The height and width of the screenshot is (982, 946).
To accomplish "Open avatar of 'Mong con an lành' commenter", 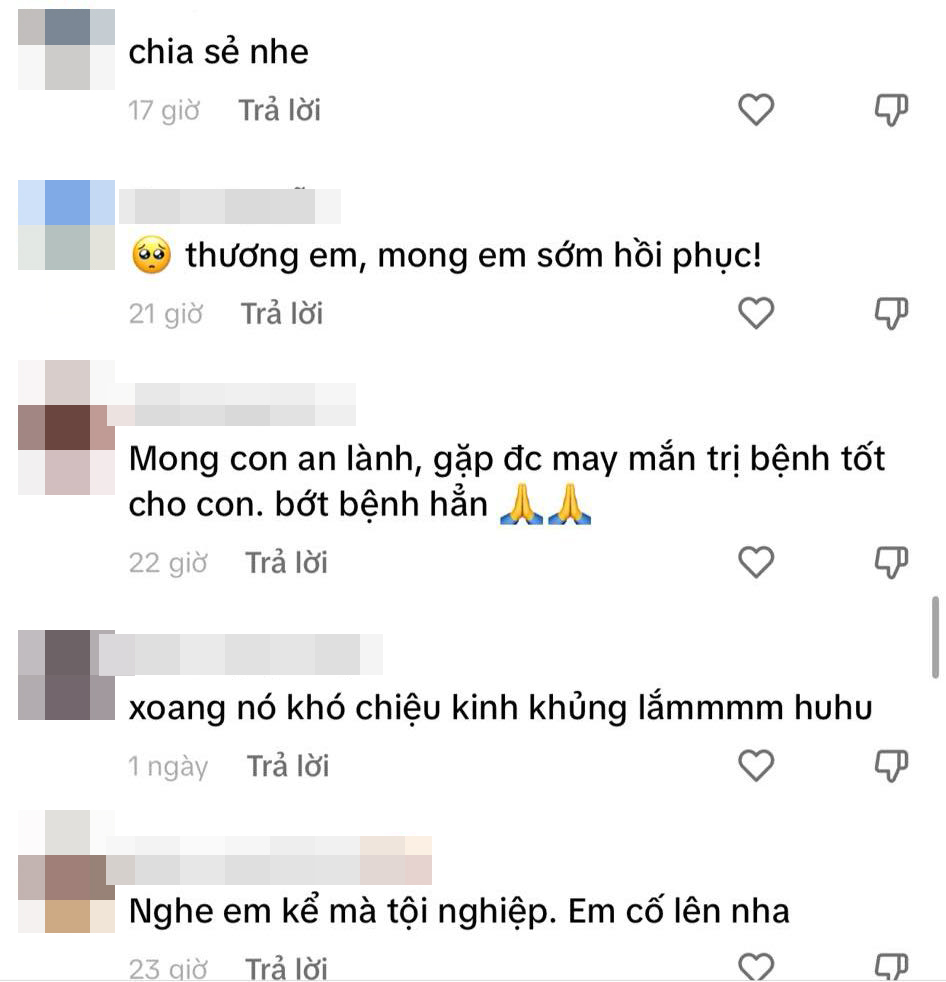I will point(66,427).
